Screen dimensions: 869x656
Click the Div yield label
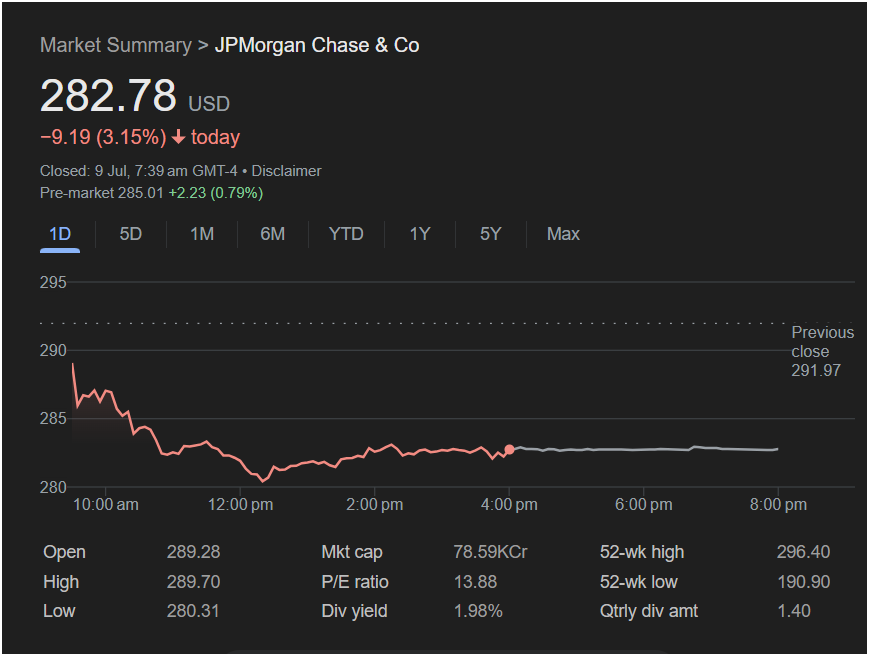tap(354, 611)
